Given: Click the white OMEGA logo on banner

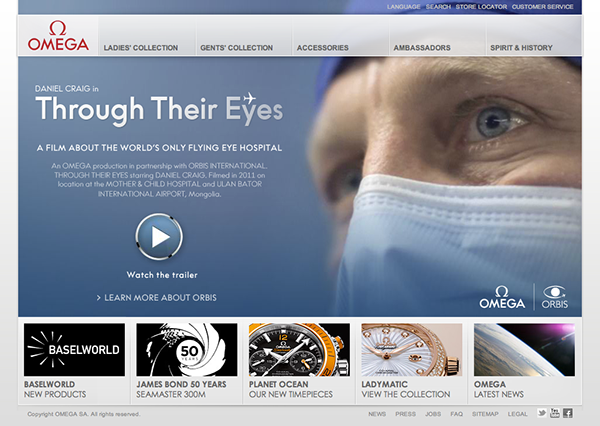Looking at the screenshot, I should (x=502, y=297).
